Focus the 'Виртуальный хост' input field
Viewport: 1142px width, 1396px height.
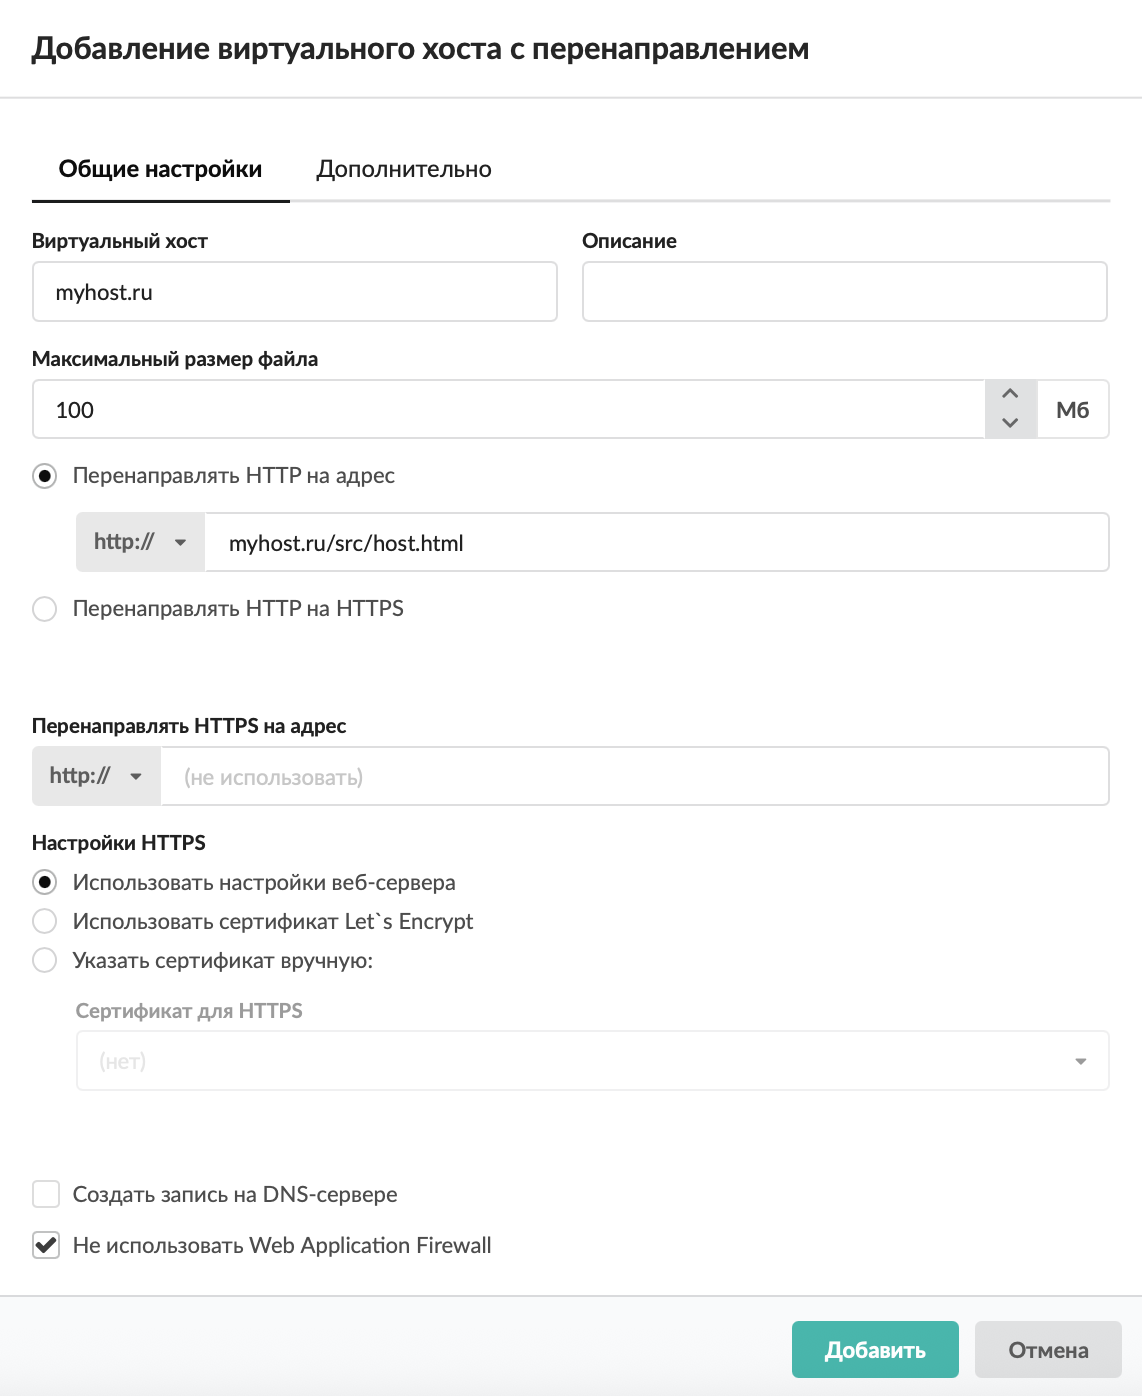[294, 292]
